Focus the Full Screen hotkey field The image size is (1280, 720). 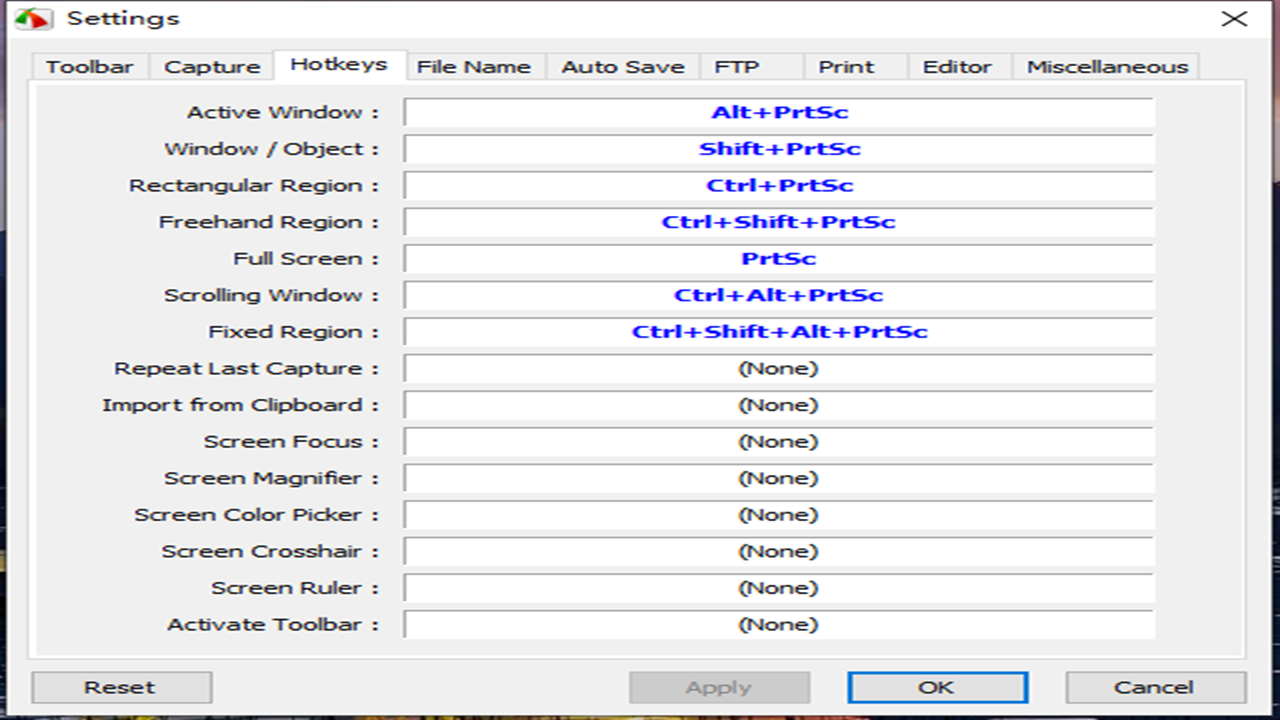point(779,258)
